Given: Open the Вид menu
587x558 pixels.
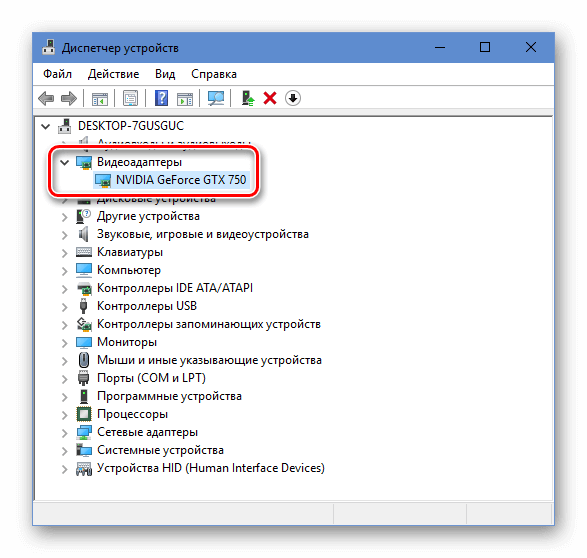Looking at the screenshot, I should pos(165,74).
